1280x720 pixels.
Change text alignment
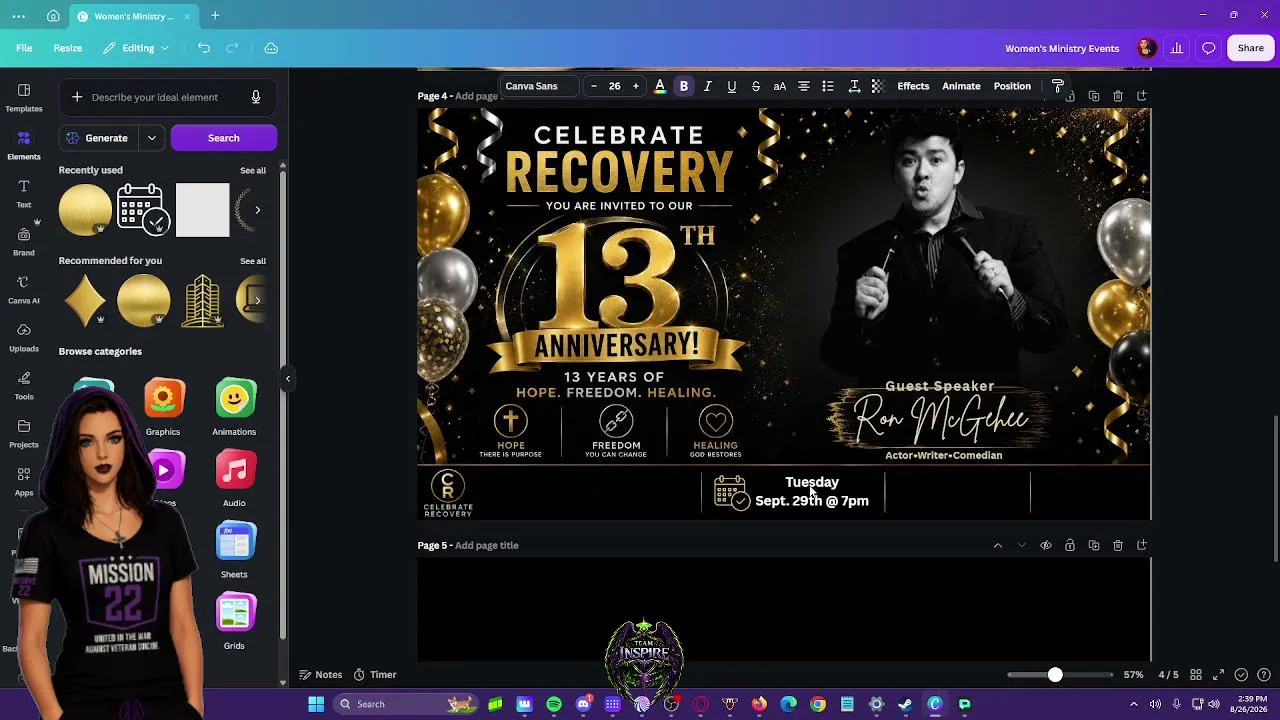coord(804,86)
